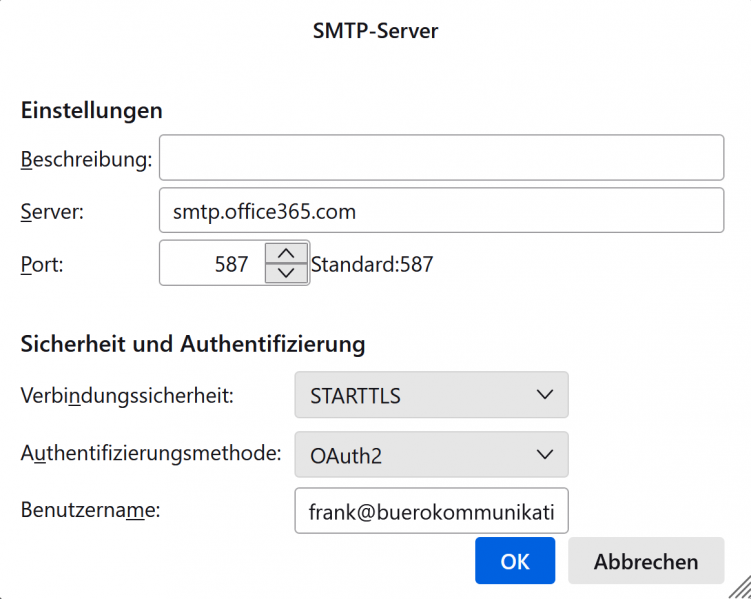This screenshot has height=599, width=751.
Task: Focus the empty Beschreibung text field
Action: [441, 158]
